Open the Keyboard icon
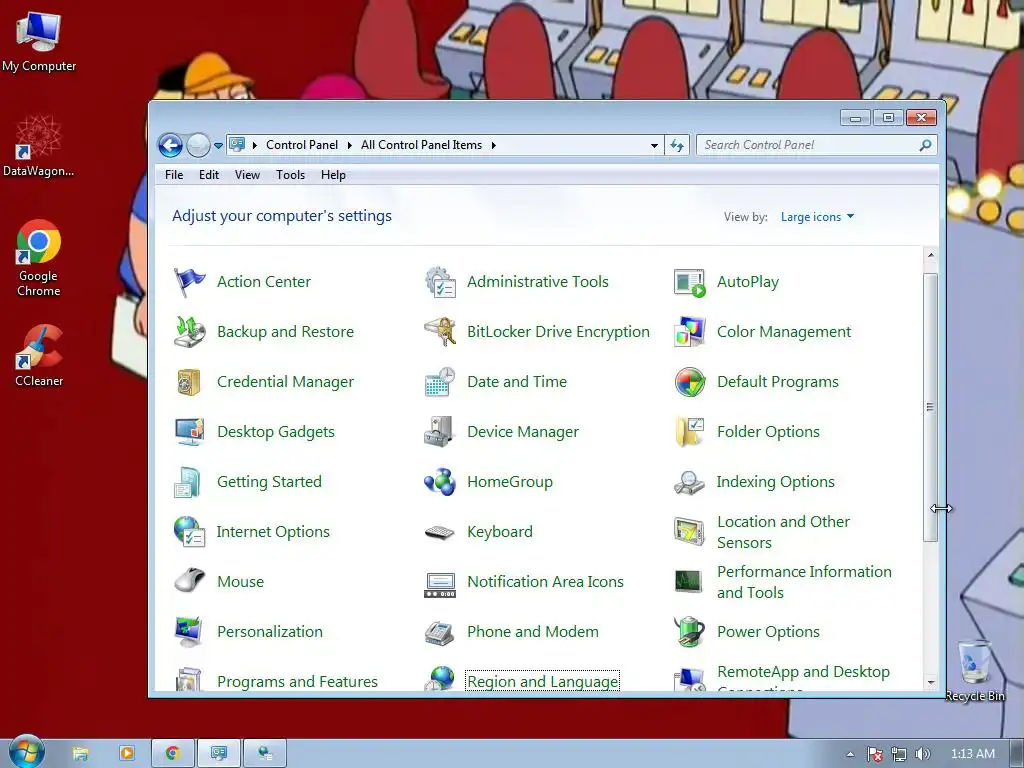 click(440, 532)
